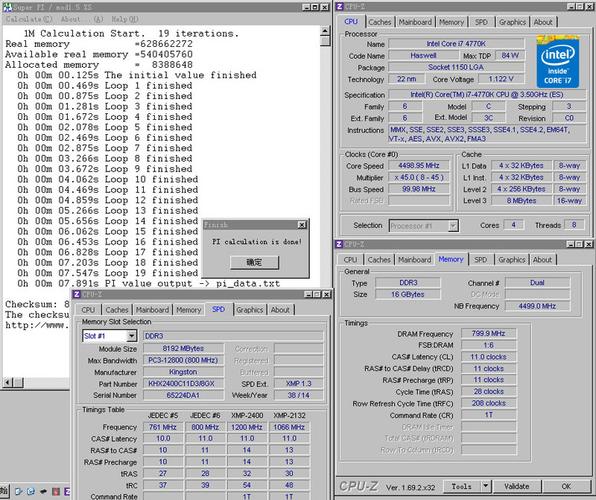Click the DRAM Frequency 799.9 MHz value
This screenshot has height=500, width=596.
pos(488,333)
